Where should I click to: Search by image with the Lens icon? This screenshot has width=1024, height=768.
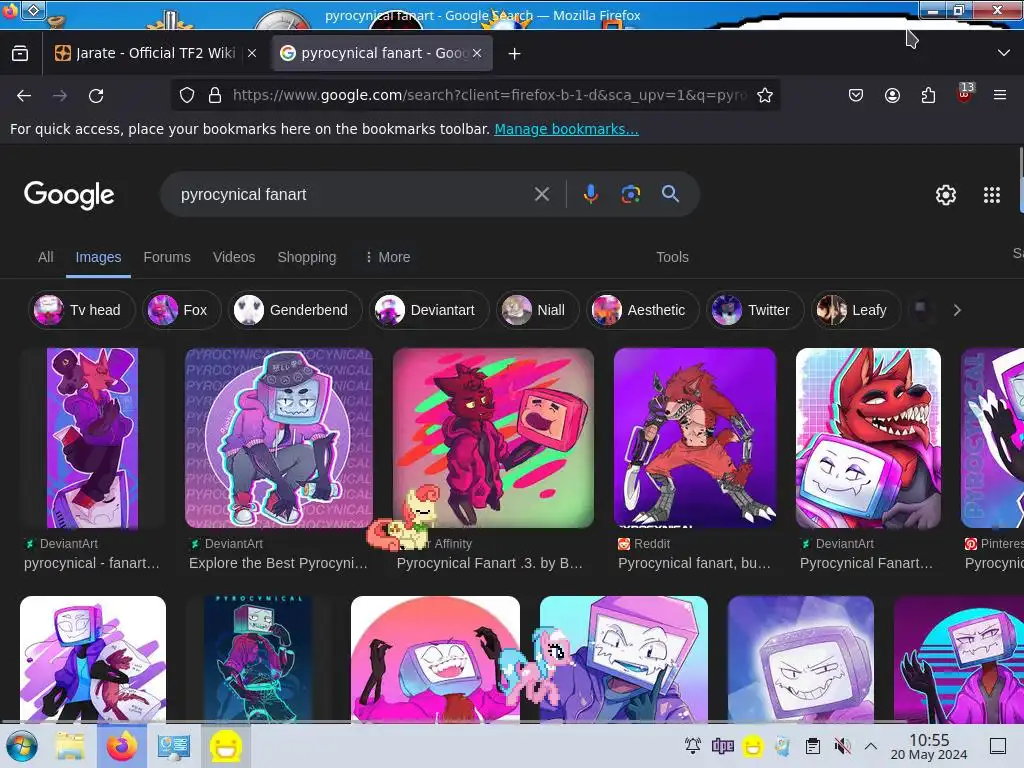click(630, 194)
